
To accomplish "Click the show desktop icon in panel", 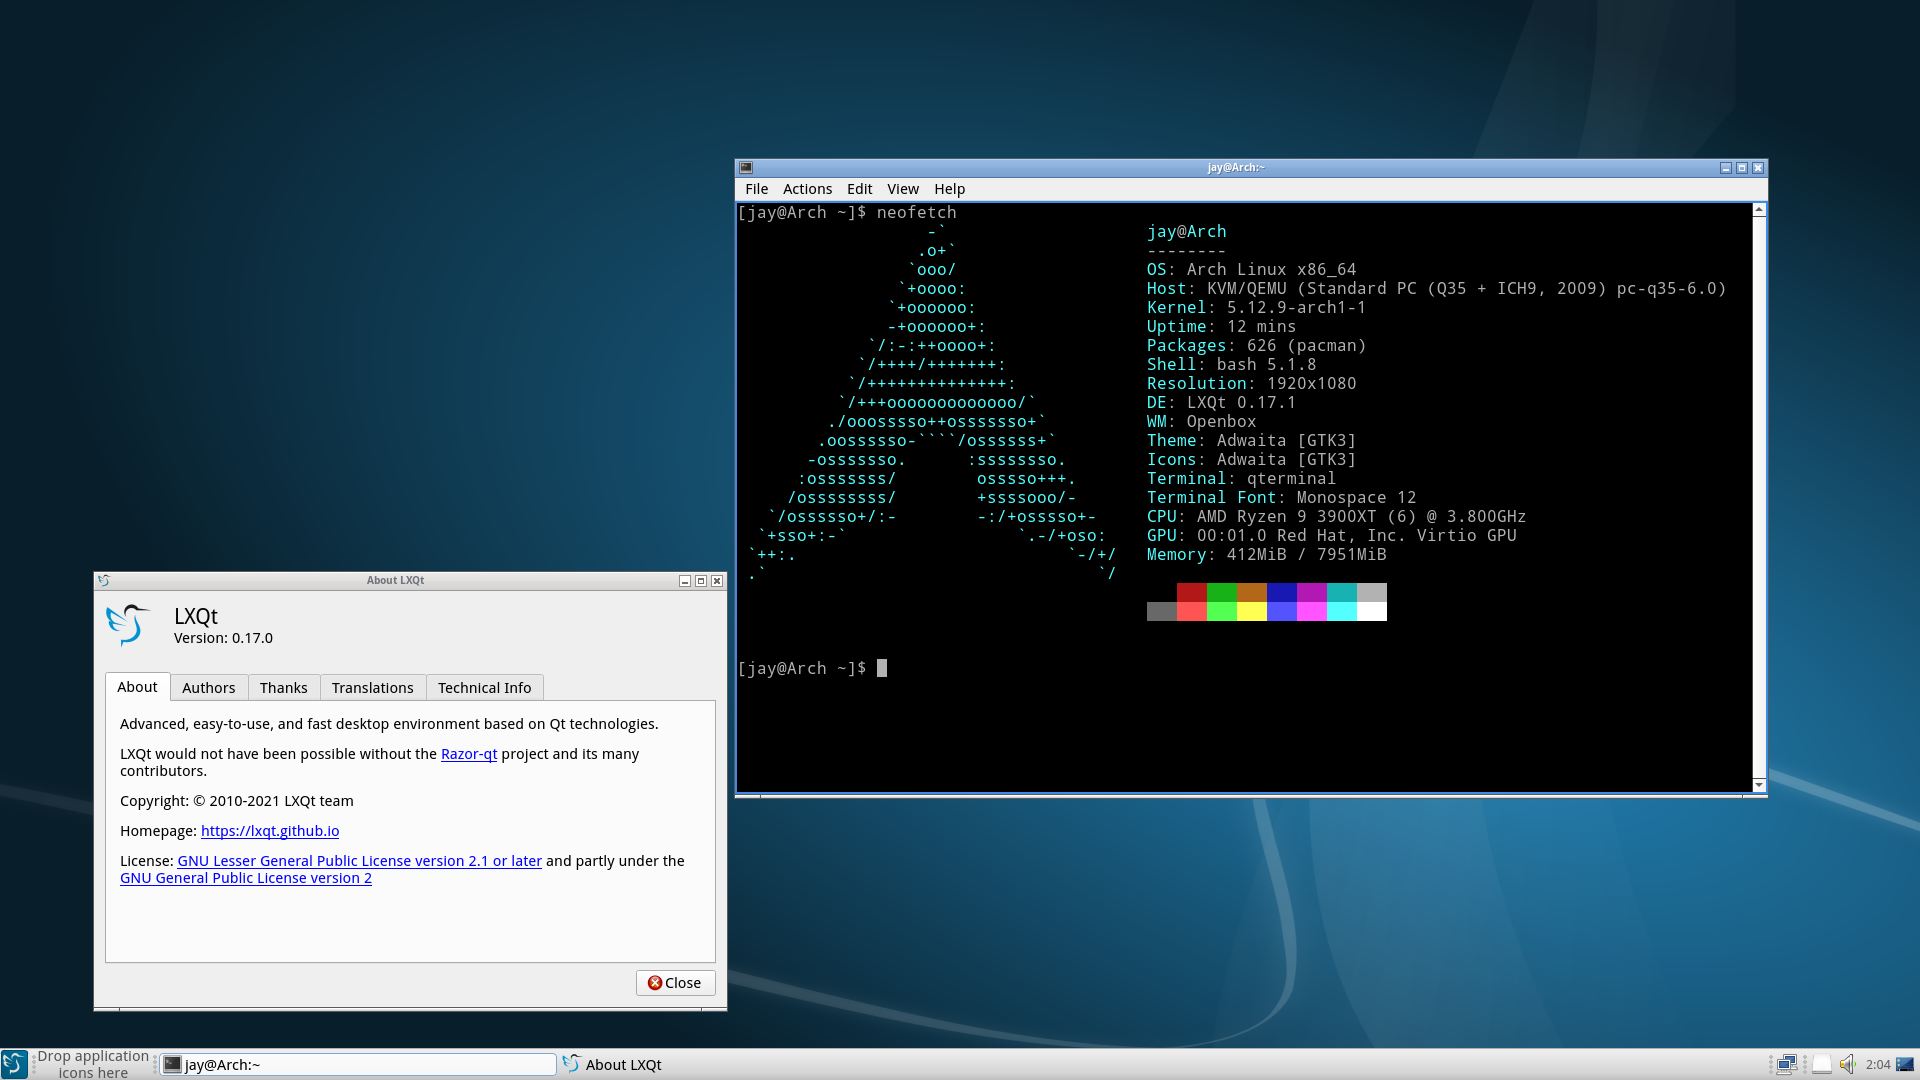I will coord(1905,1064).
